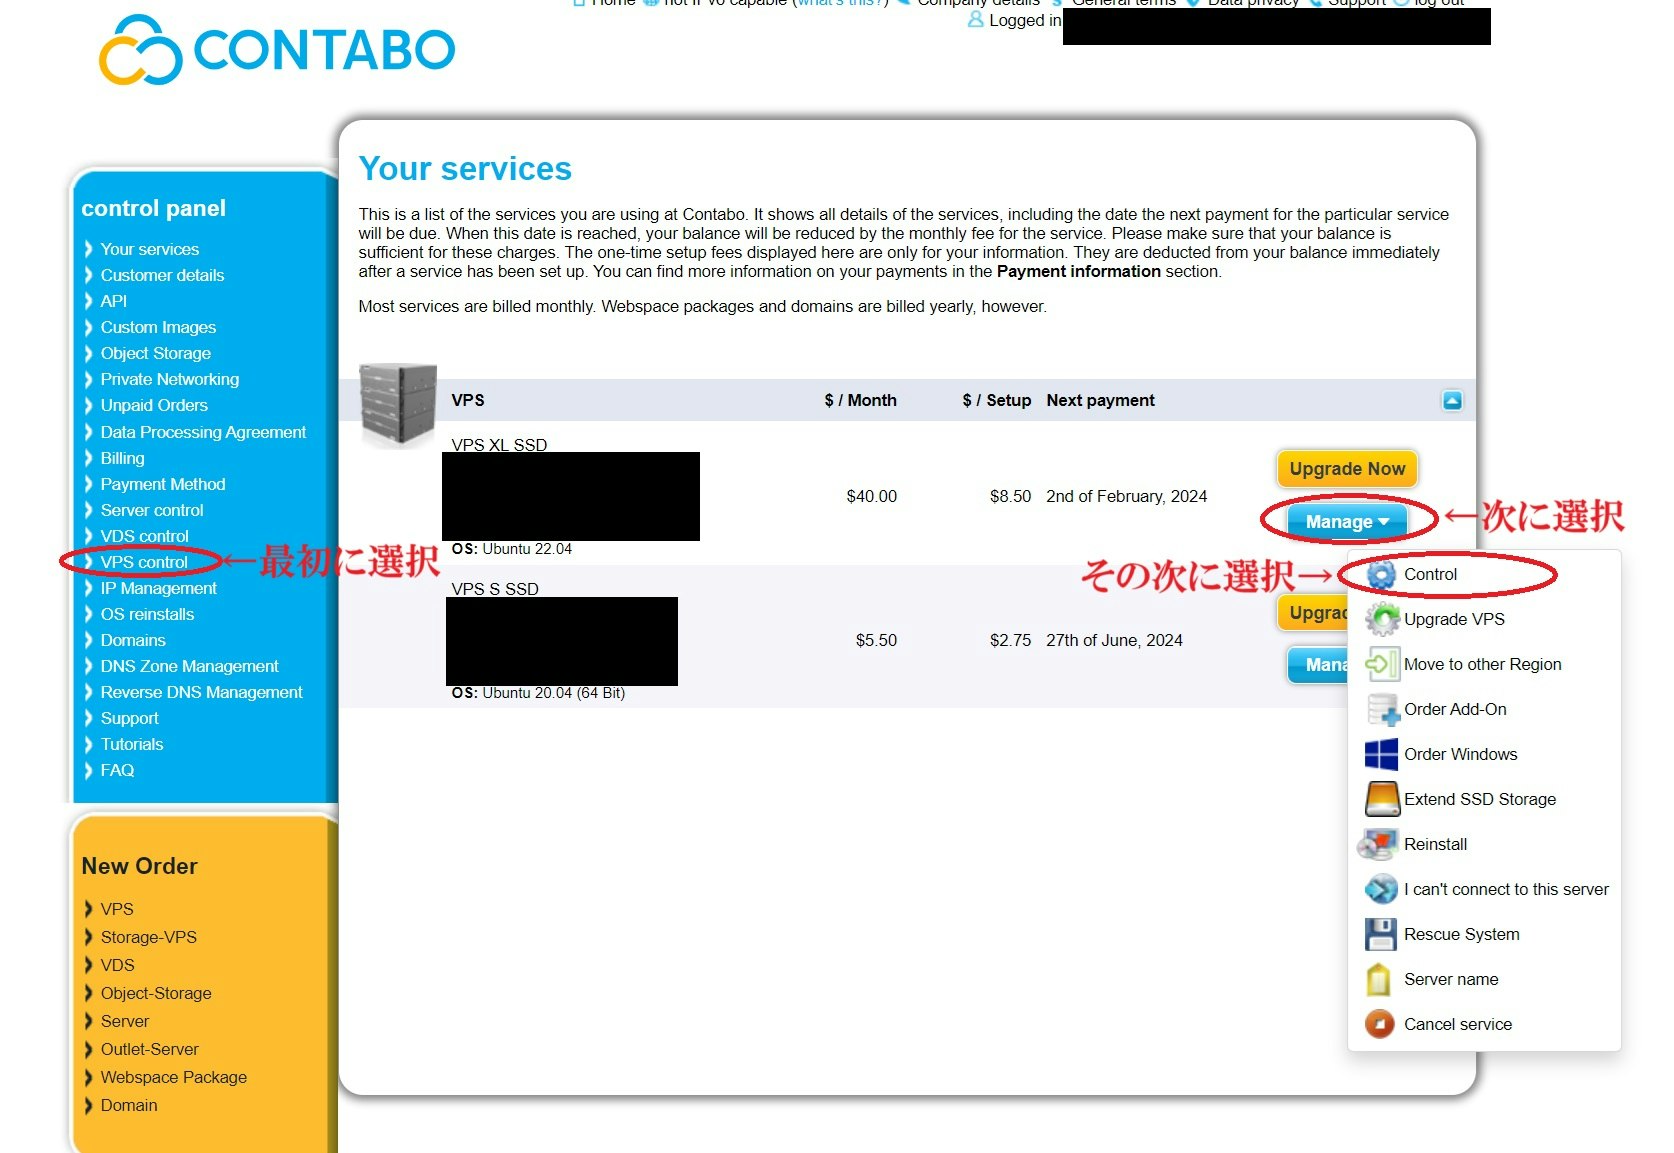Select Upgrade VPS menu entry

coord(1454,619)
